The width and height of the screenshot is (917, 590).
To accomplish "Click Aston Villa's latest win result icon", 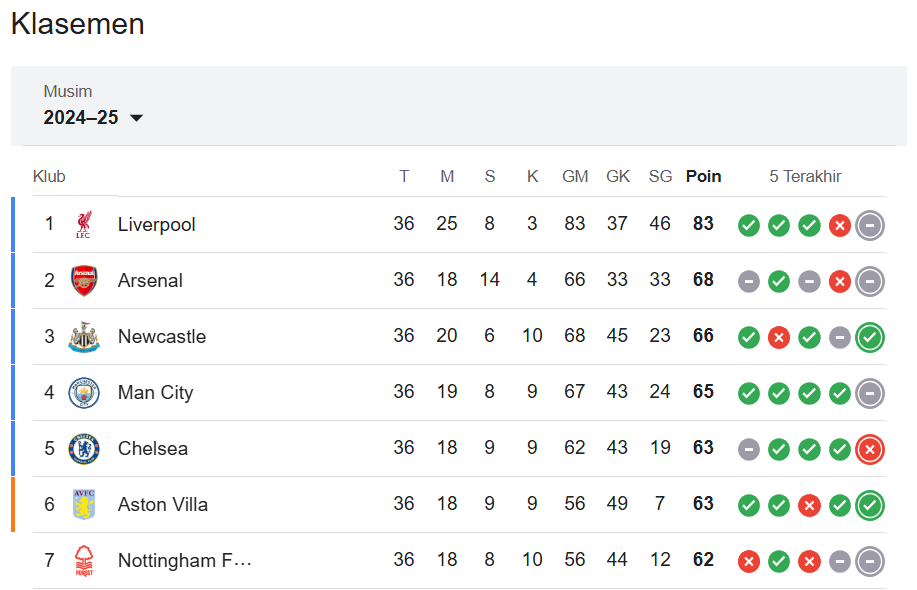I will click(x=870, y=505).
